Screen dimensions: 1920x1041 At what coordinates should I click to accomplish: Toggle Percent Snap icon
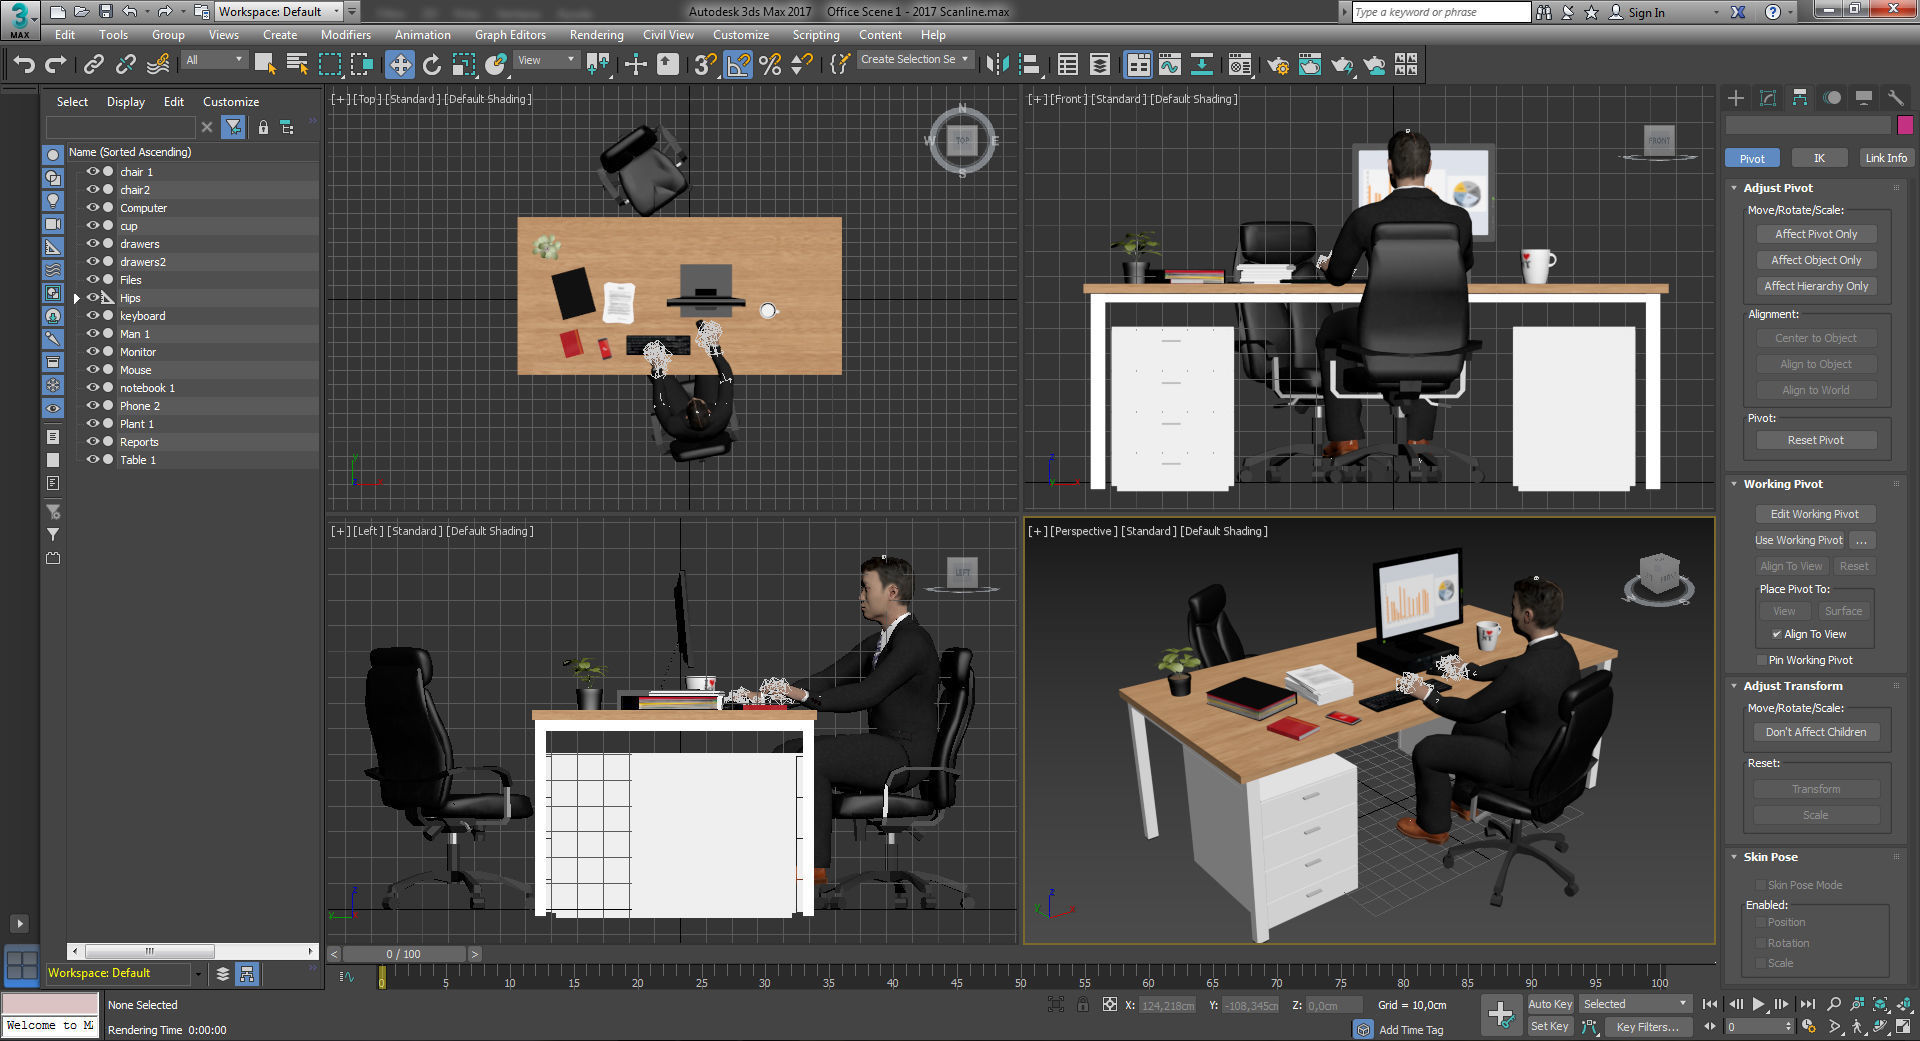pos(770,65)
